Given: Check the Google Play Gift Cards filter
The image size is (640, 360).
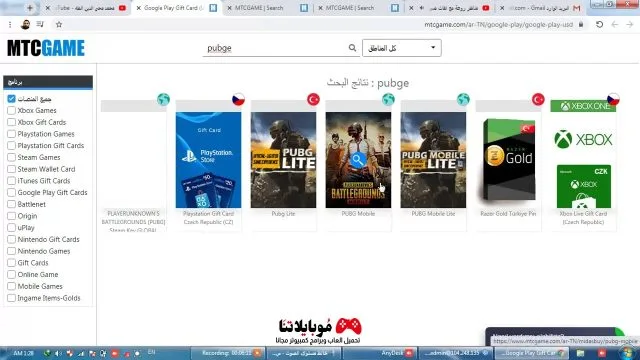Looking at the screenshot, I should (11, 193).
